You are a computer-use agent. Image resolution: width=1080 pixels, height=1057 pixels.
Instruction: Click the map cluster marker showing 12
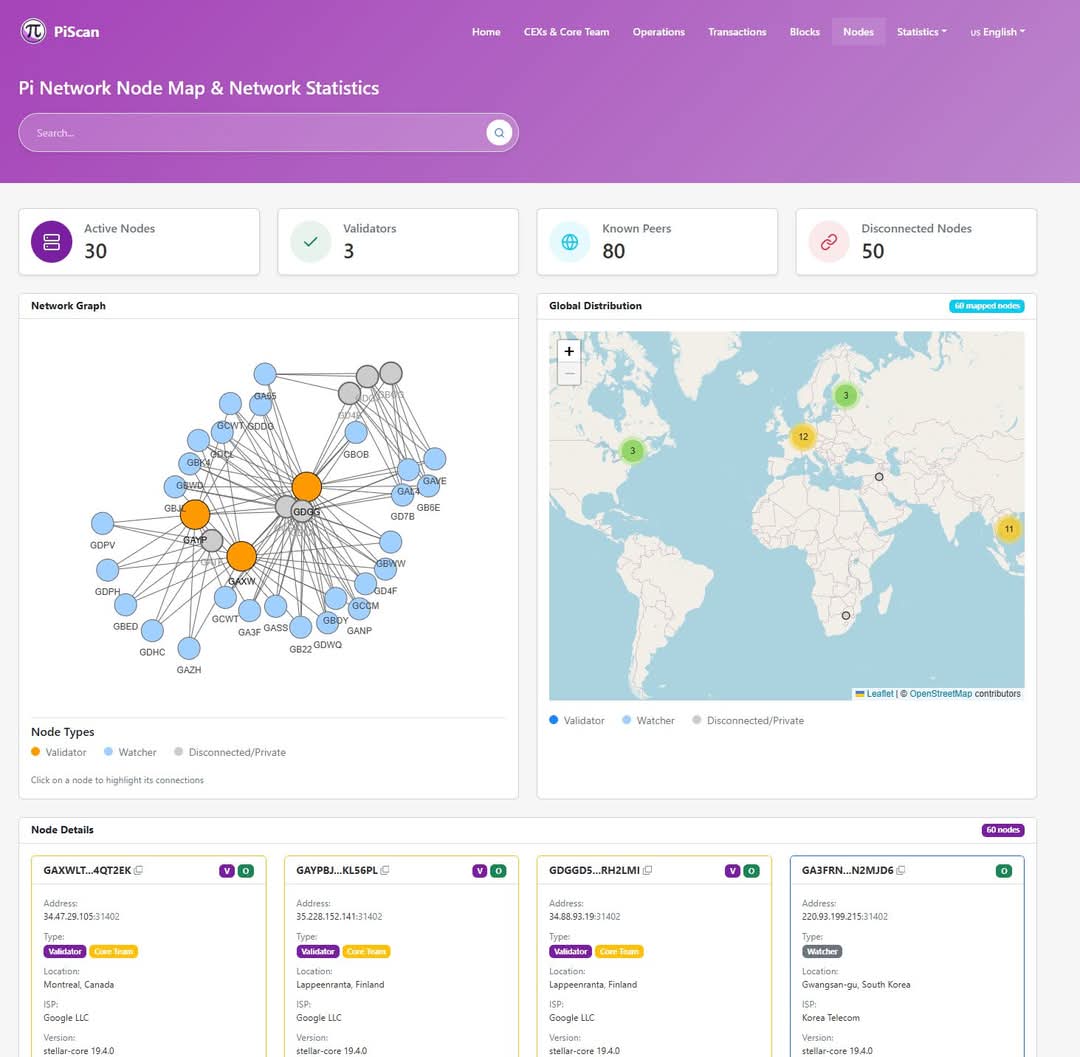[x=803, y=437]
